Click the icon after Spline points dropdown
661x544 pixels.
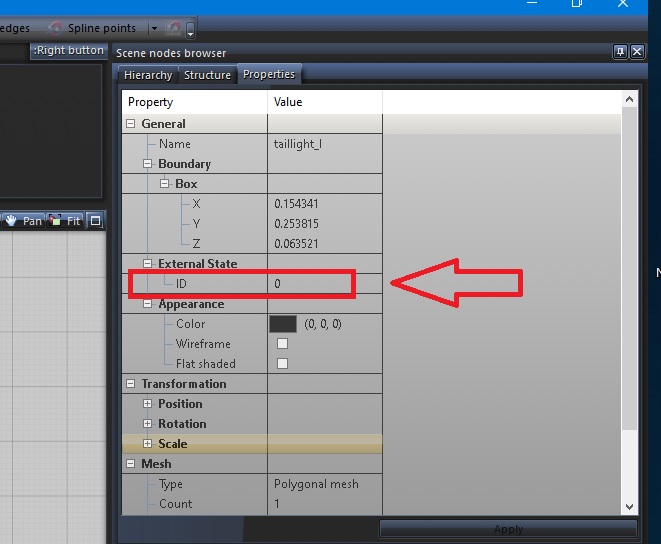pos(175,28)
